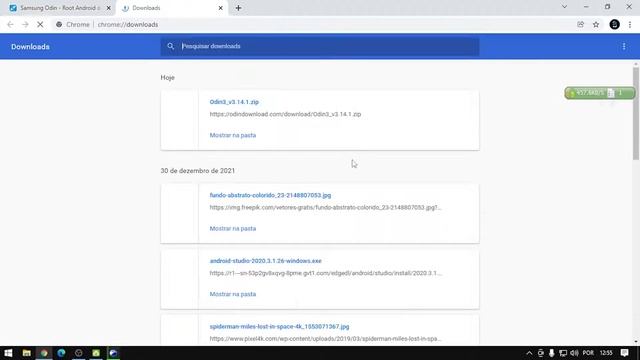Close the Downloads tab
The width and height of the screenshot is (640, 360).
(x=220, y=8)
